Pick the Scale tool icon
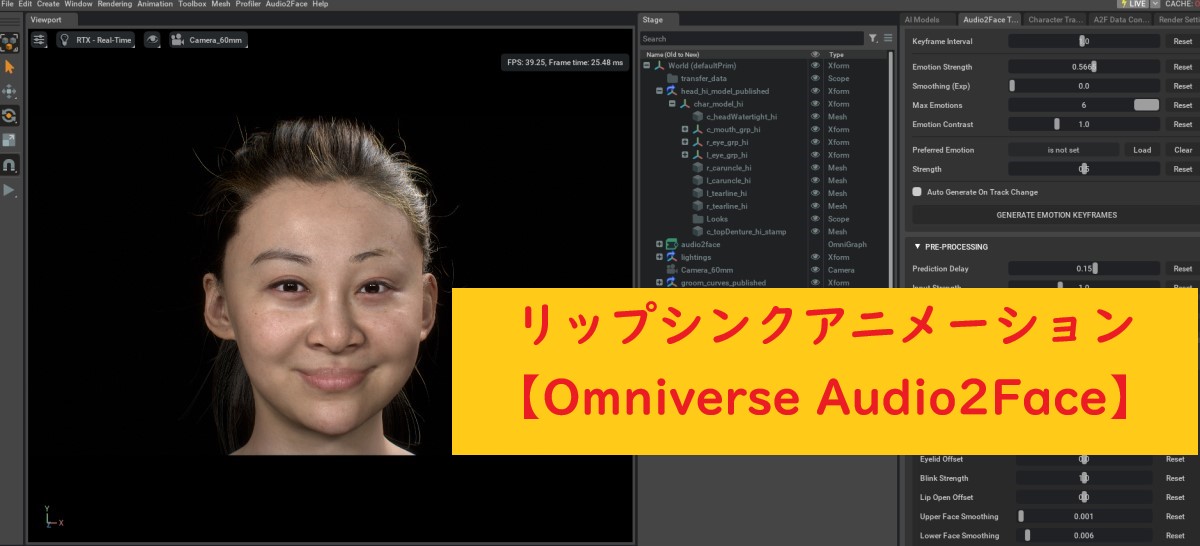Image resolution: width=1200 pixels, height=546 pixels. 9,140
